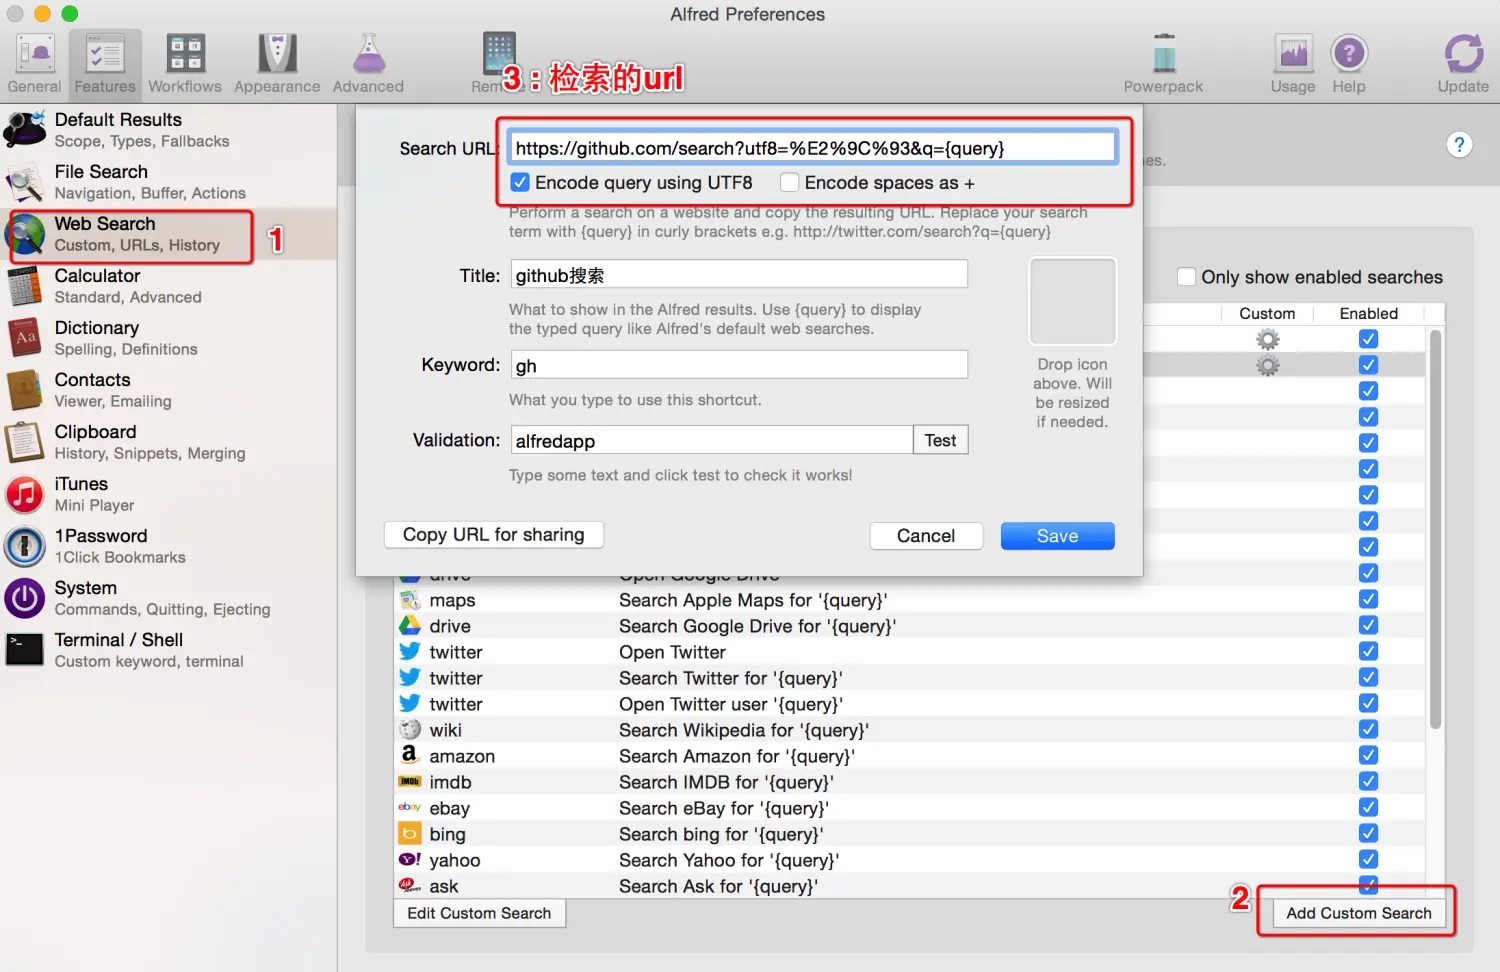Select the Features toolbar icon
This screenshot has height=972, width=1500.
tap(105, 64)
